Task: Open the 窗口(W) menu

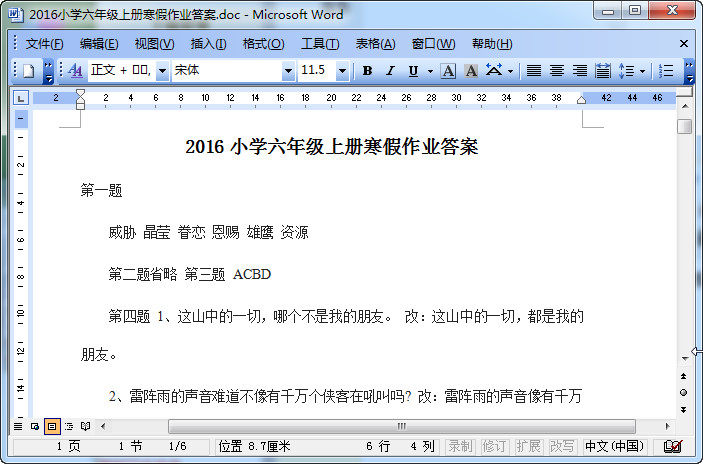Action: click(x=434, y=44)
